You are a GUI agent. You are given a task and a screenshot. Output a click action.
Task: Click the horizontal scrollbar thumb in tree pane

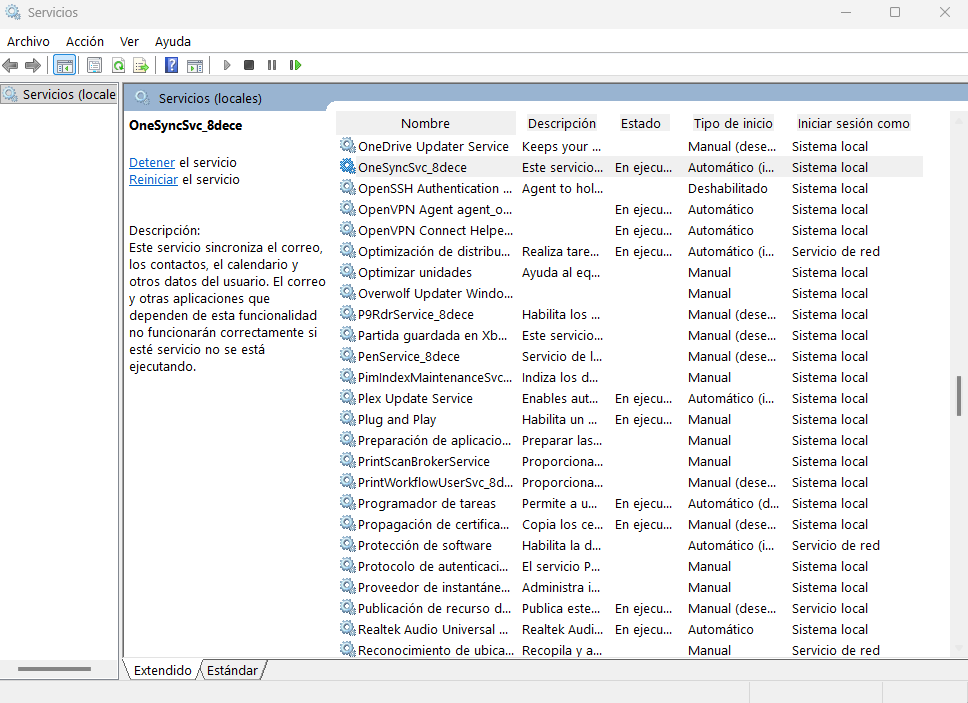point(54,668)
